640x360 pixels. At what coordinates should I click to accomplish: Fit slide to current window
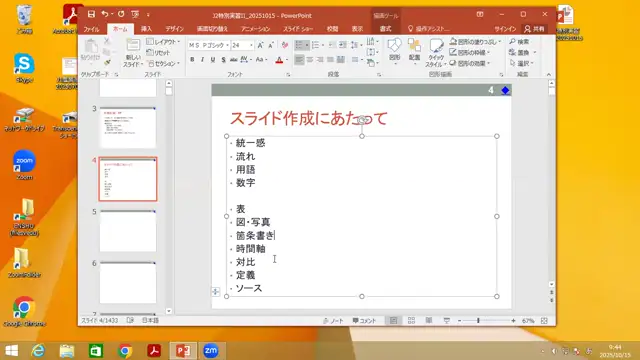[544, 321]
